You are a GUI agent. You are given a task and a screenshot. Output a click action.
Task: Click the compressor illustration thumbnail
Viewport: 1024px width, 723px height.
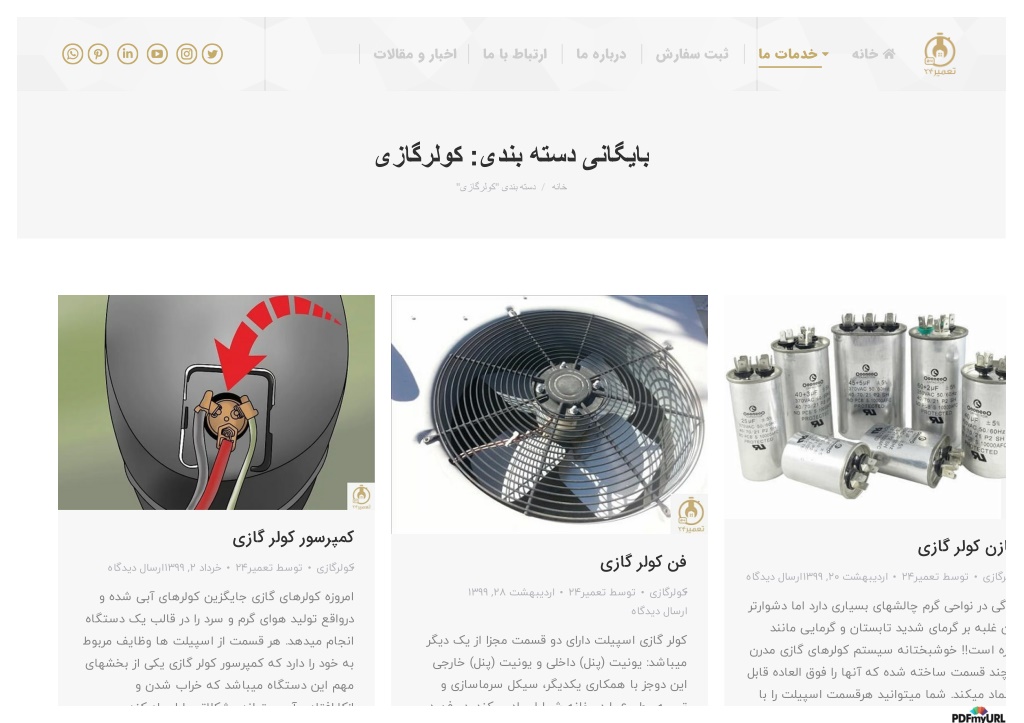click(x=216, y=402)
